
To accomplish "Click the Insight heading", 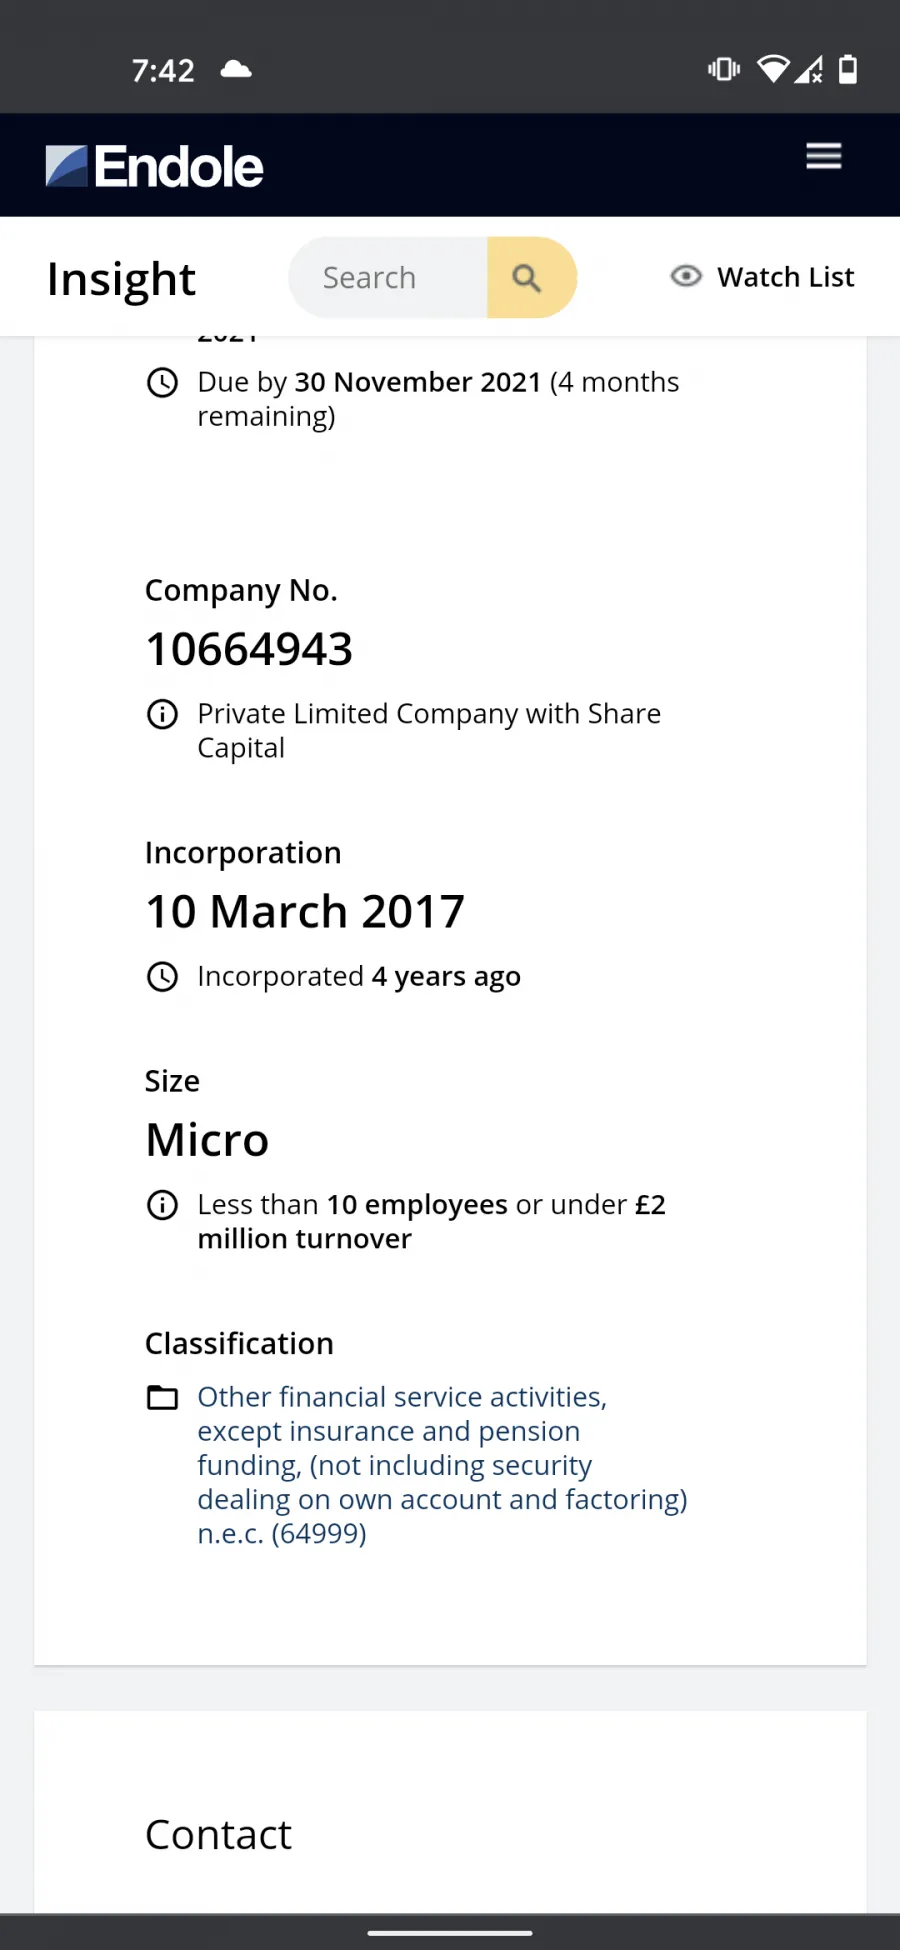I will (x=121, y=279).
